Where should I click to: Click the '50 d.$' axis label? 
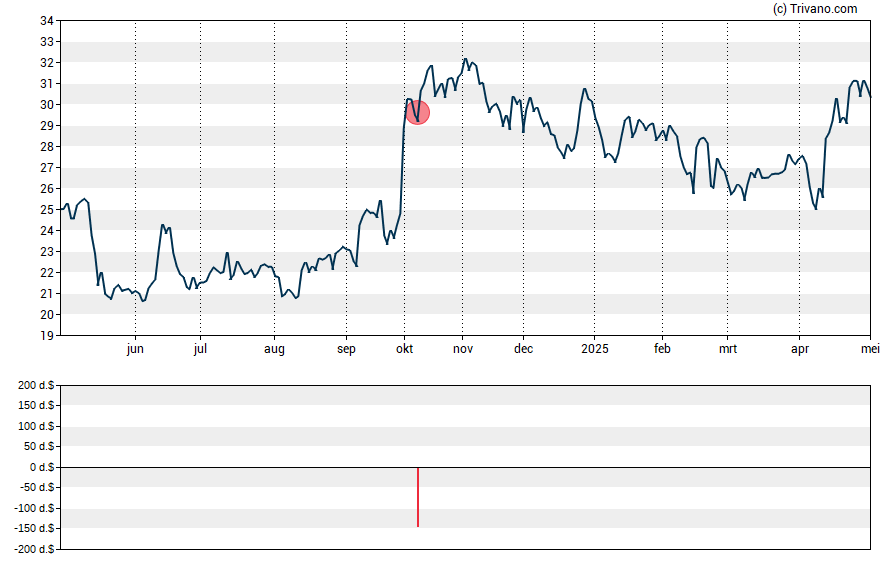click(39, 447)
